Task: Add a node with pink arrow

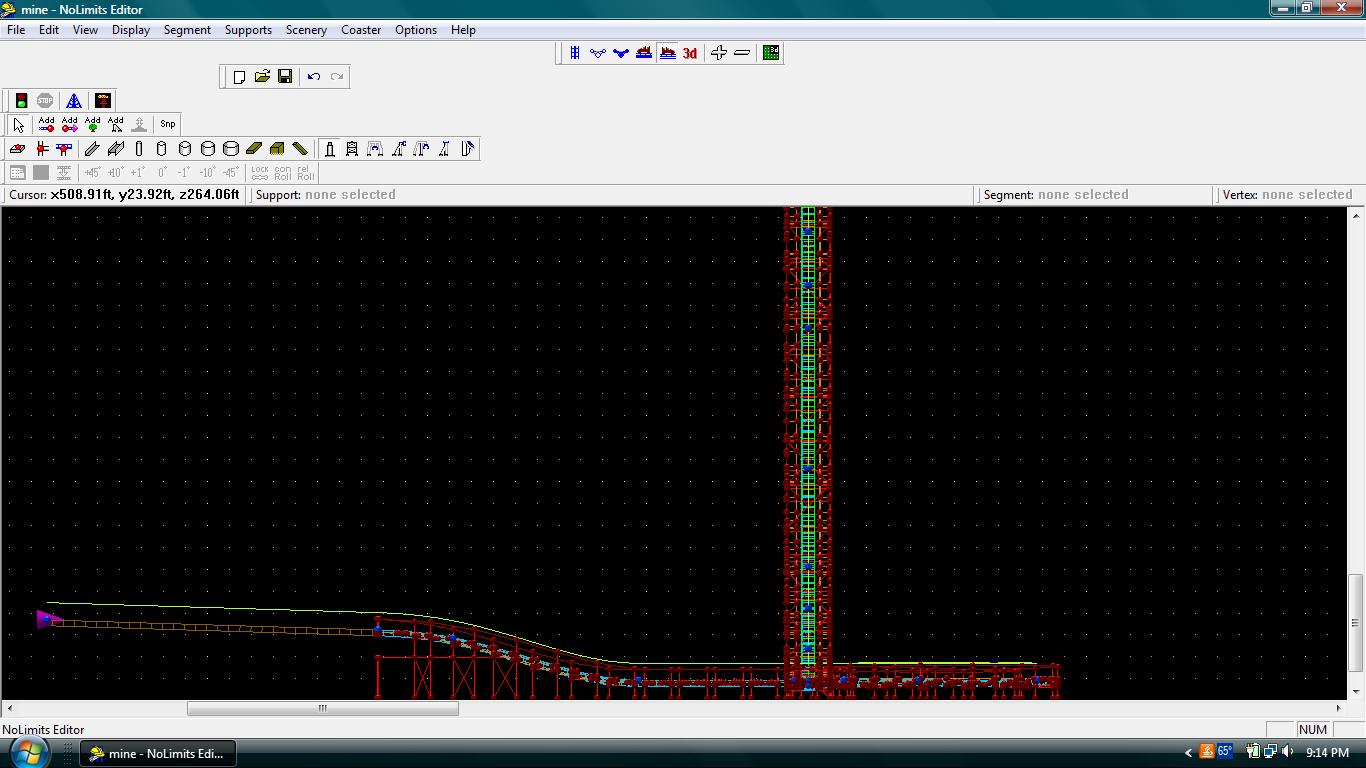Action: (x=69, y=124)
